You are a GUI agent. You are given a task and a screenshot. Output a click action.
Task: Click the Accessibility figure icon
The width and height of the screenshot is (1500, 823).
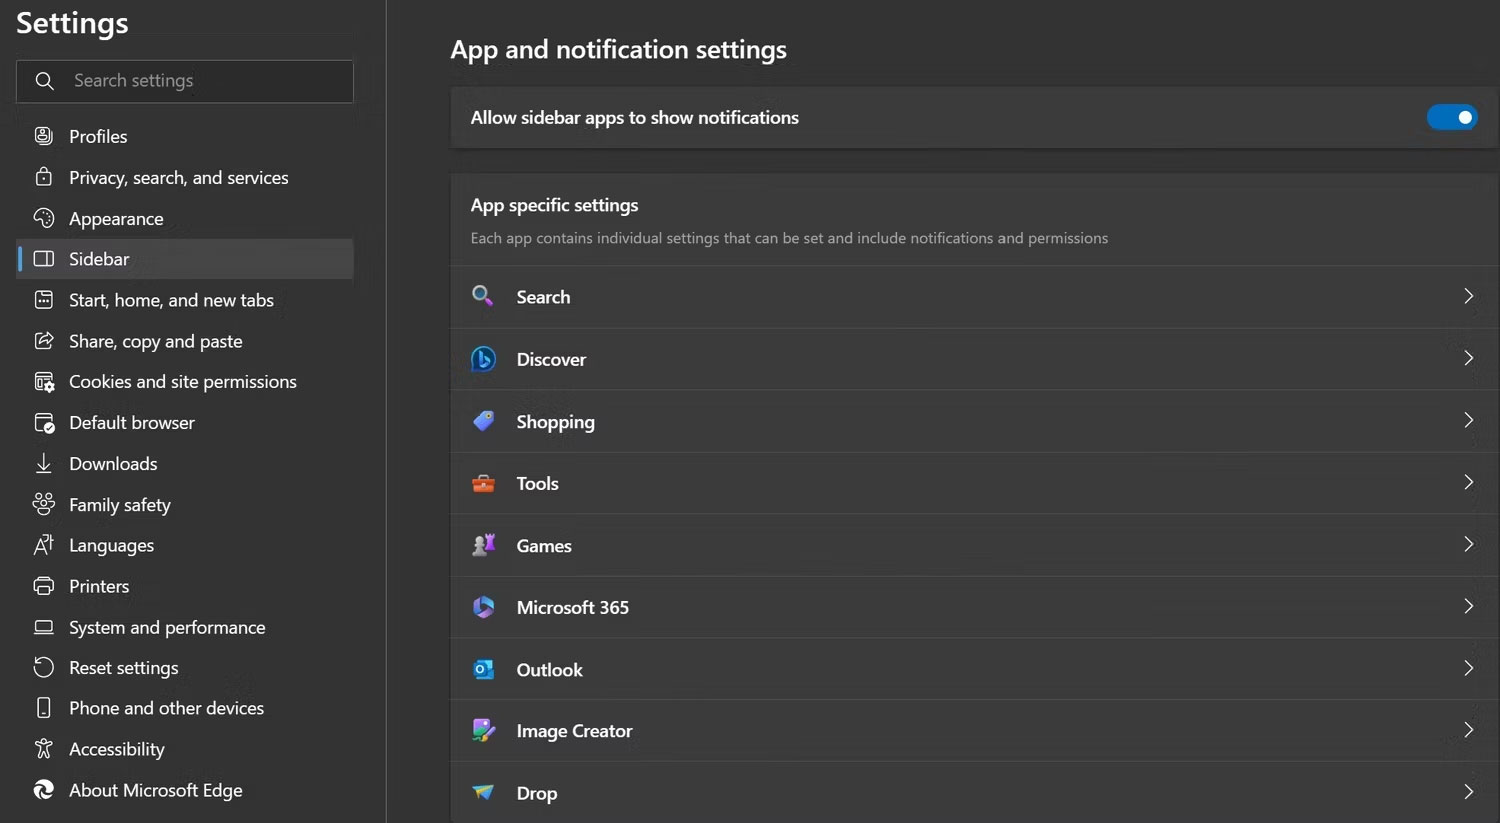click(44, 748)
